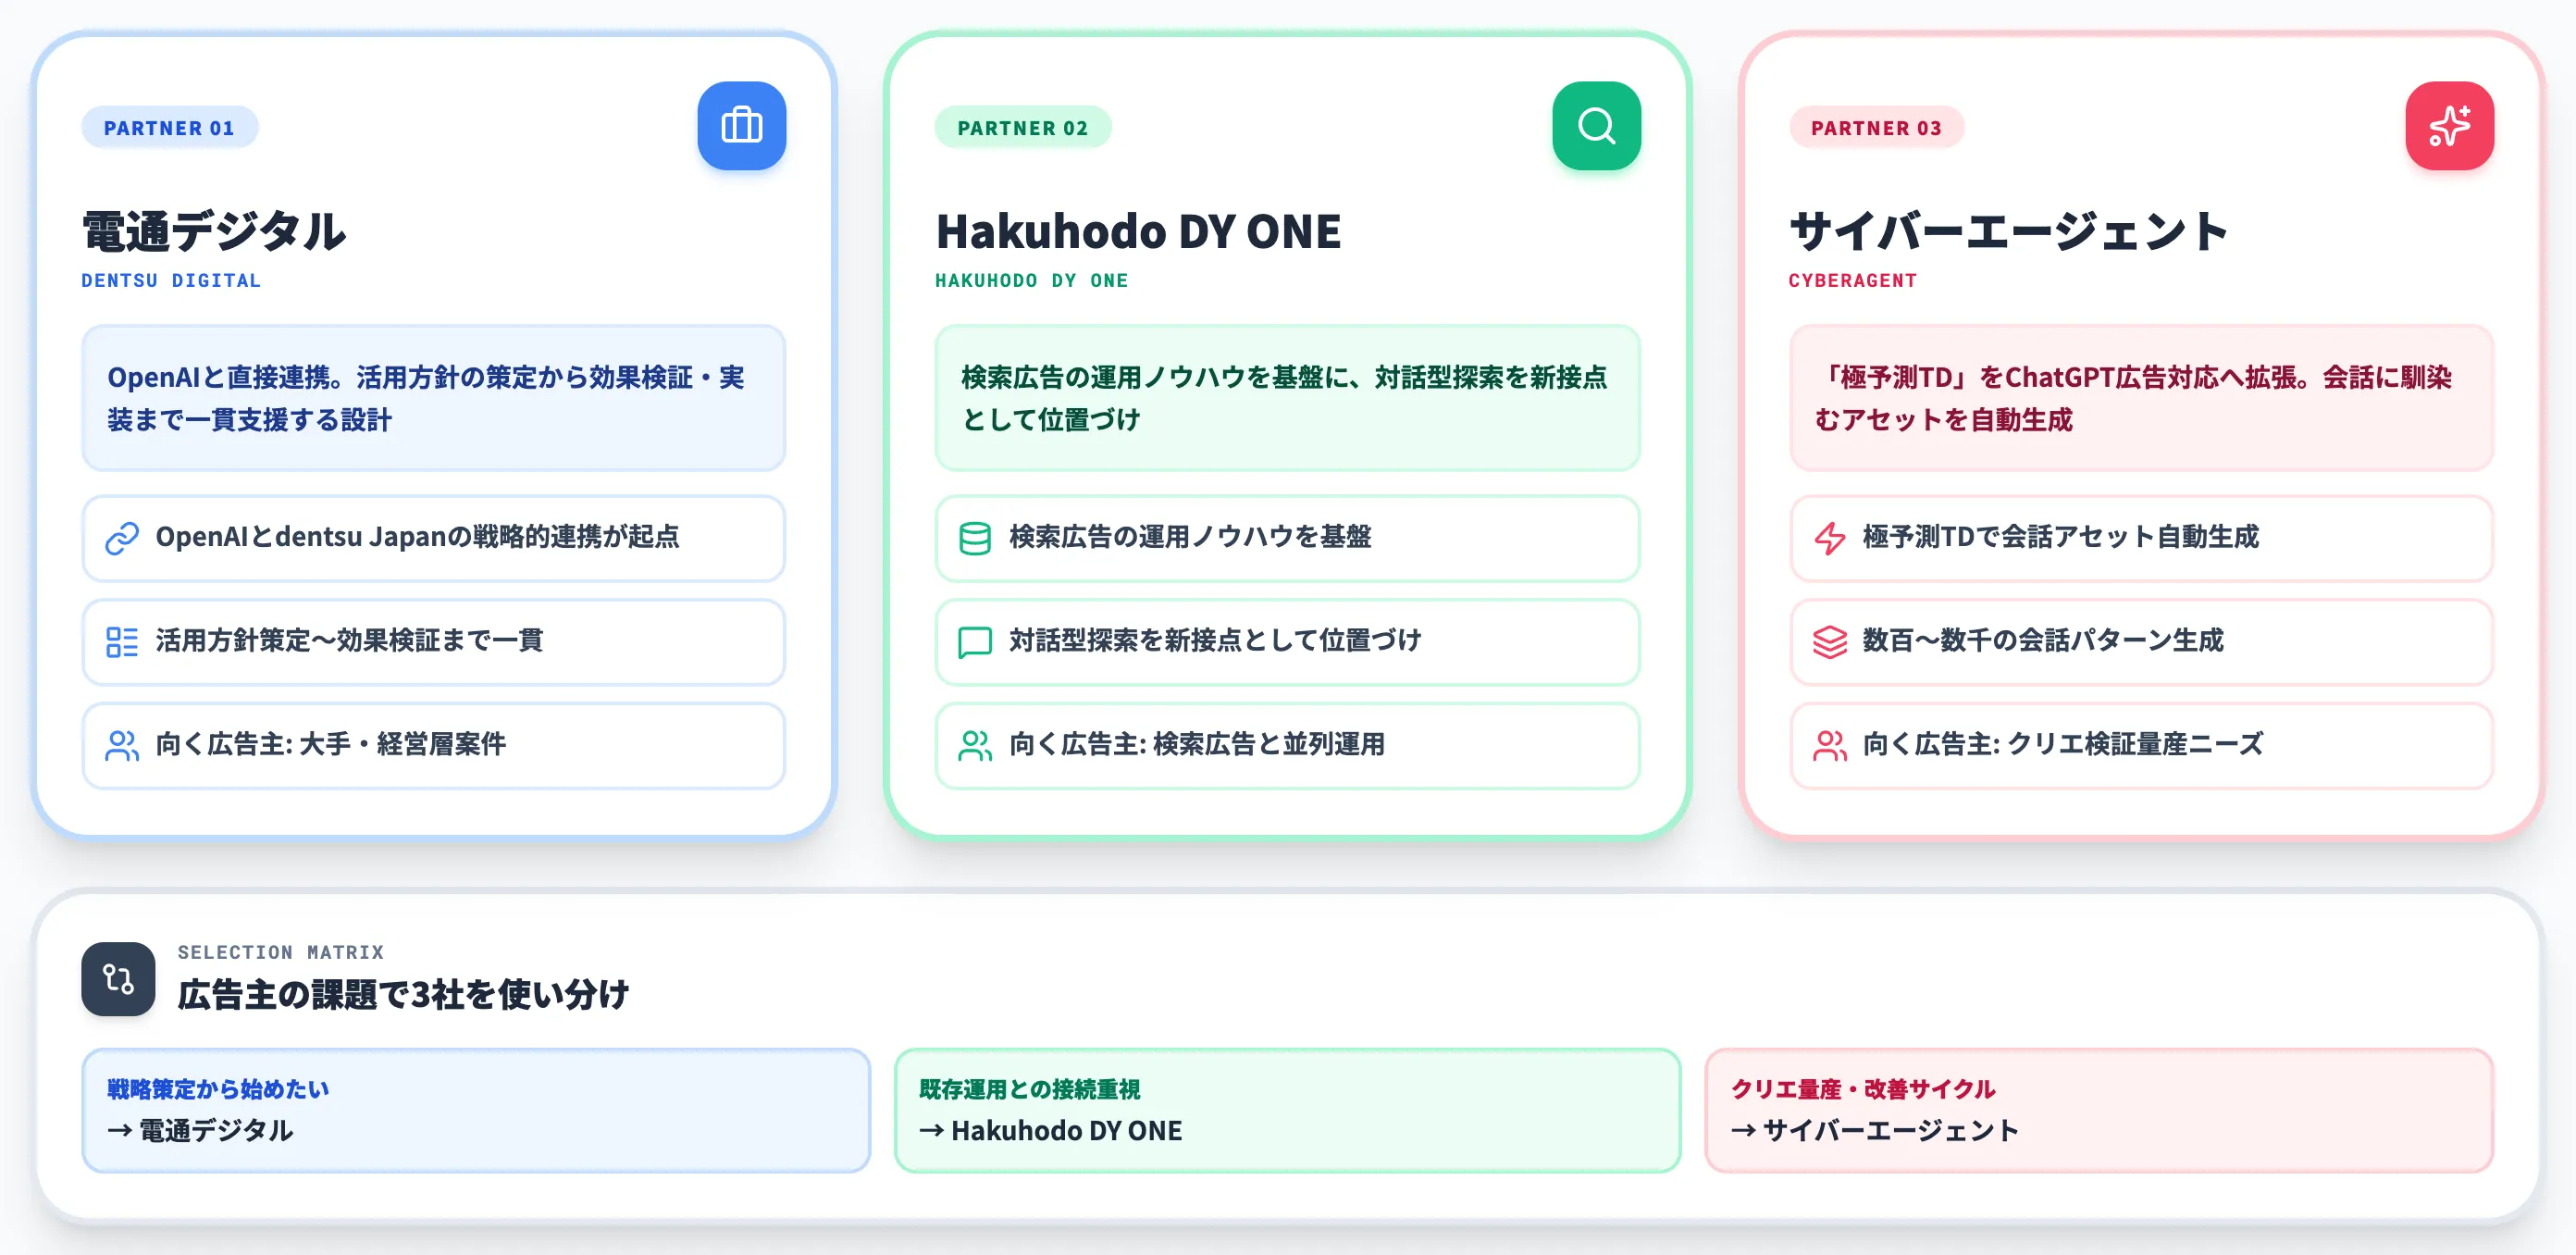2576x1255 pixels.
Task: Click the users icon beside 大手・経営層案件
Action: [x=122, y=746]
